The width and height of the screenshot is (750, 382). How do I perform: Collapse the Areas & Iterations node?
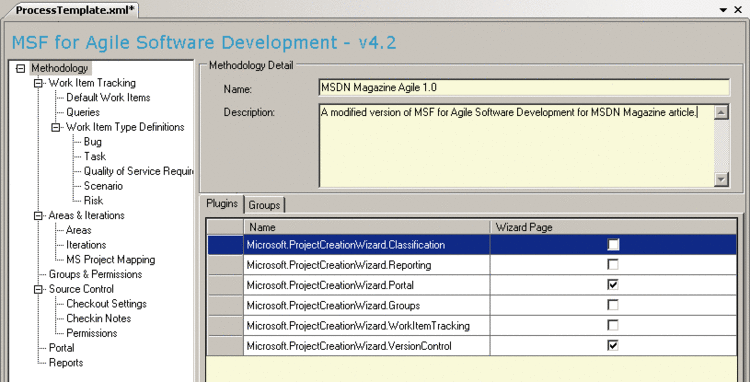38,216
